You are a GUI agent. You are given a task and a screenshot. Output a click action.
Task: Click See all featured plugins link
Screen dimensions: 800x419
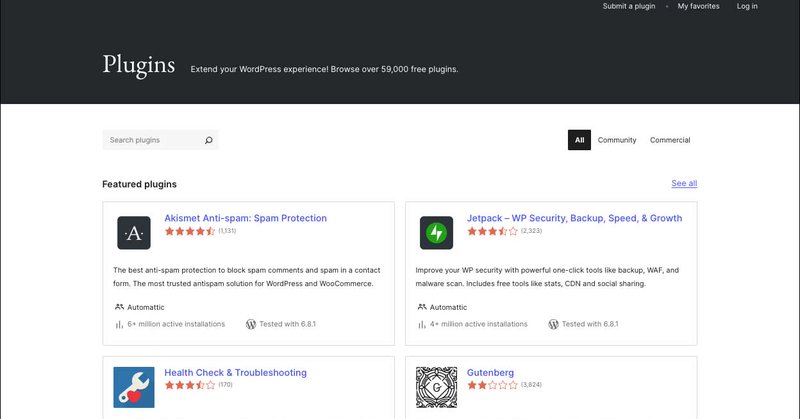684,183
